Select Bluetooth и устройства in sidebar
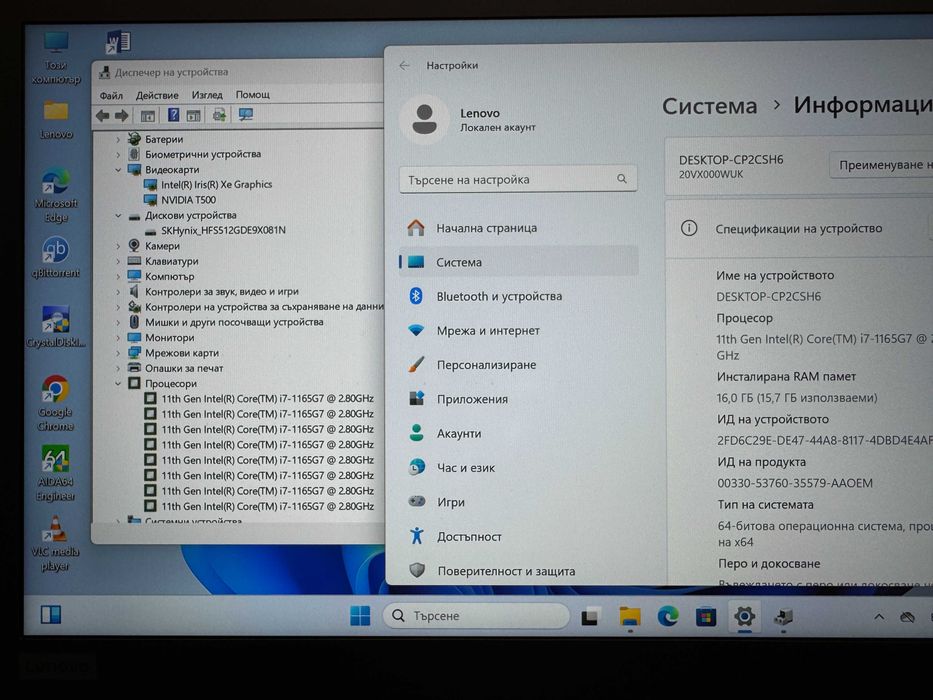 pos(518,296)
